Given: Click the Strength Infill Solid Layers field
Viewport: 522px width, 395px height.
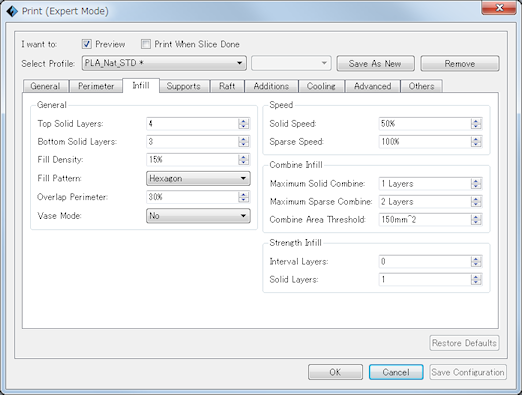Looking at the screenshot, I should click(425, 280).
